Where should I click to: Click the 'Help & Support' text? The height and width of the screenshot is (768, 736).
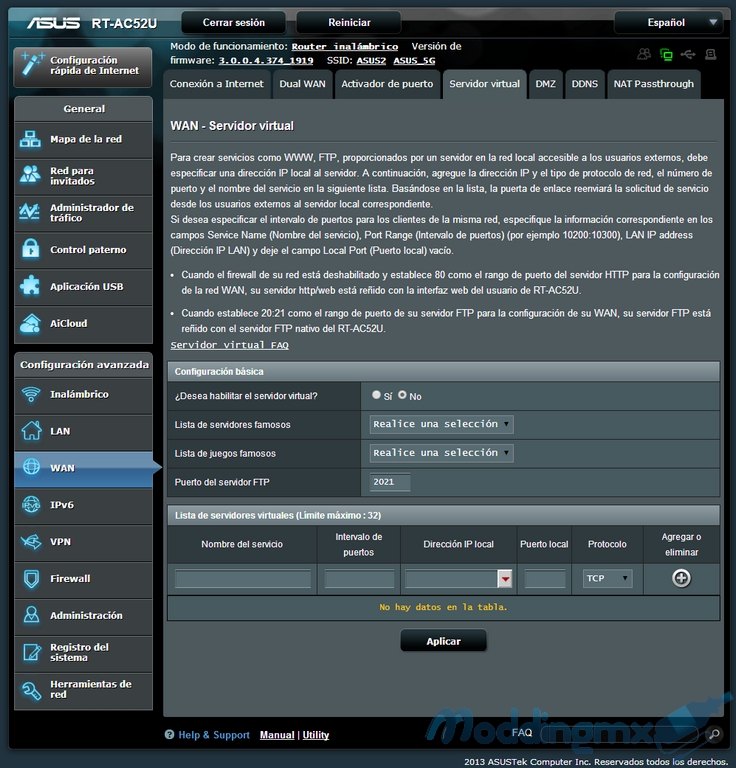pyautogui.click(x=214, y=735)
